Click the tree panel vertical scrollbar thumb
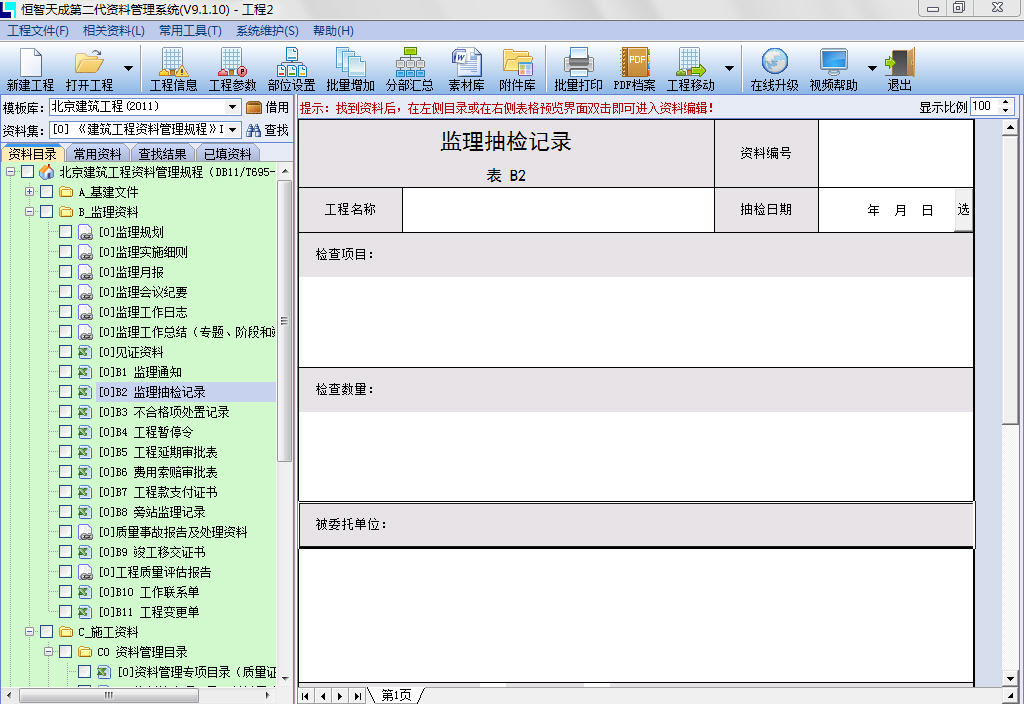 click(x=284, y=321)
